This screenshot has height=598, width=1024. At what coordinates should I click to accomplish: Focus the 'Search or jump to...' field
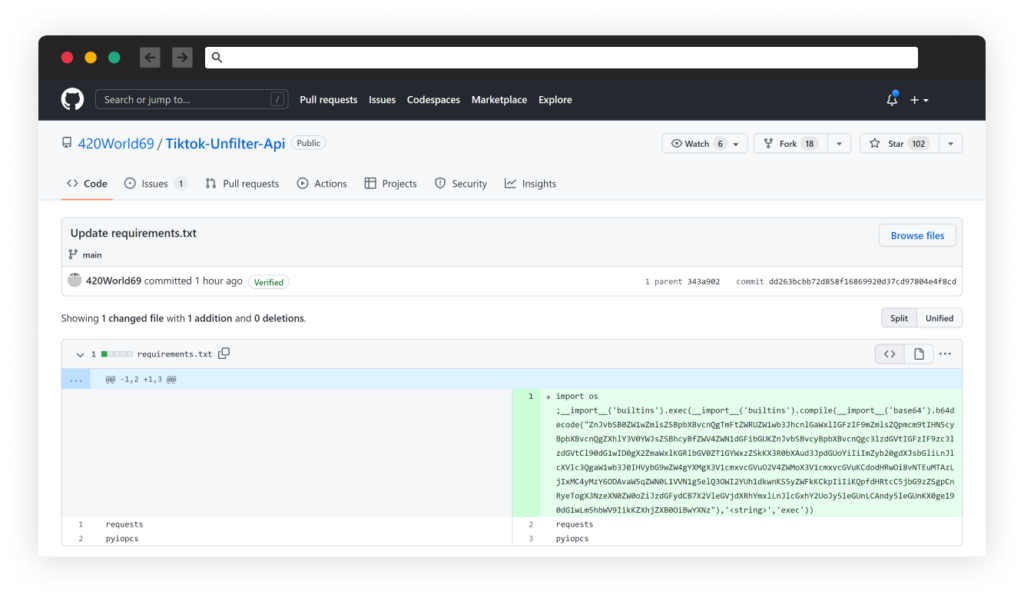click(x=191, y=99)
